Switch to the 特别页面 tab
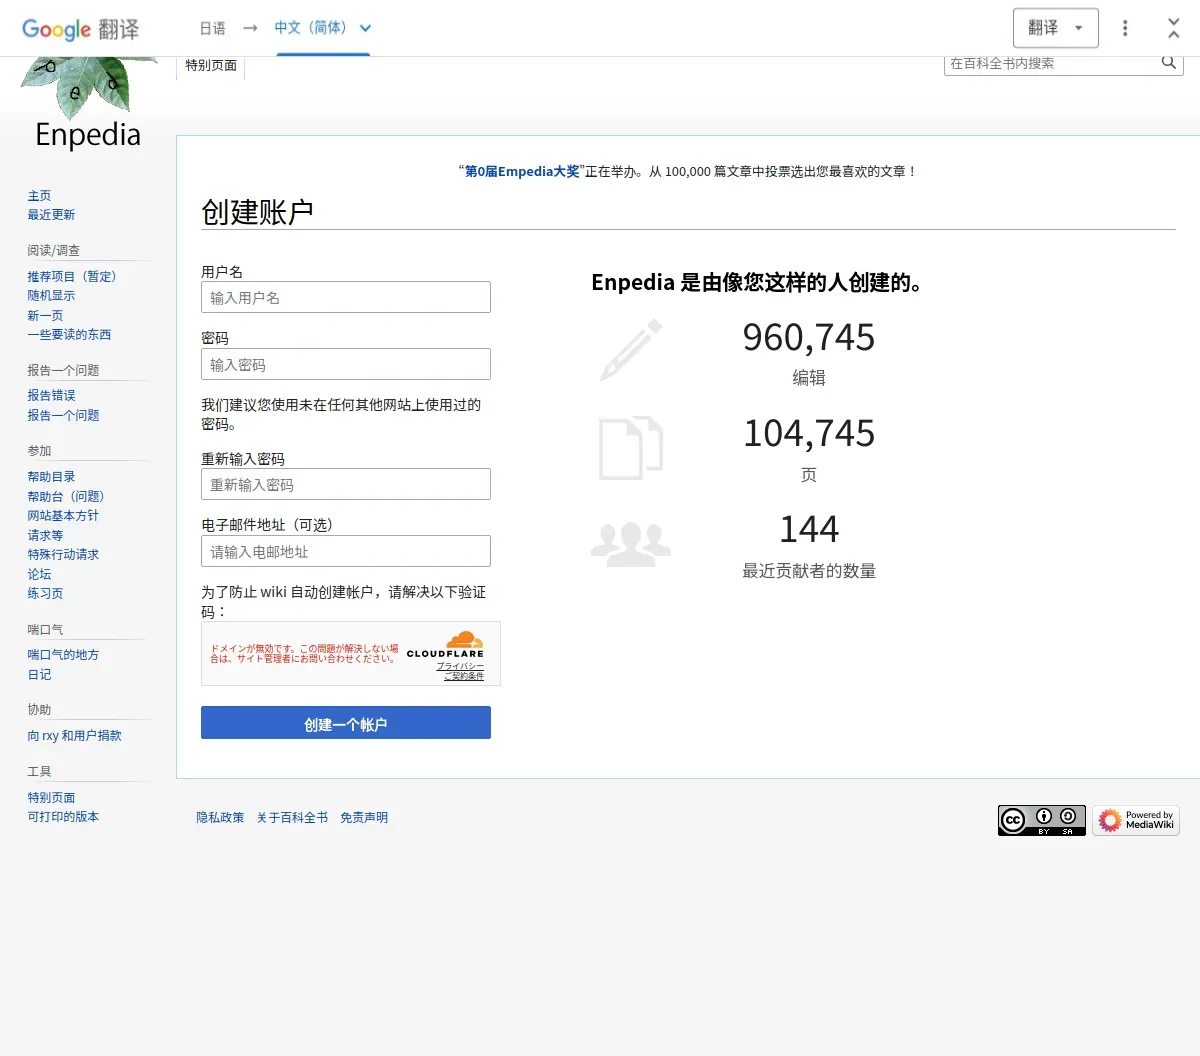Viewport: 1200px width, 1056px height. click(x=211, y=66)
